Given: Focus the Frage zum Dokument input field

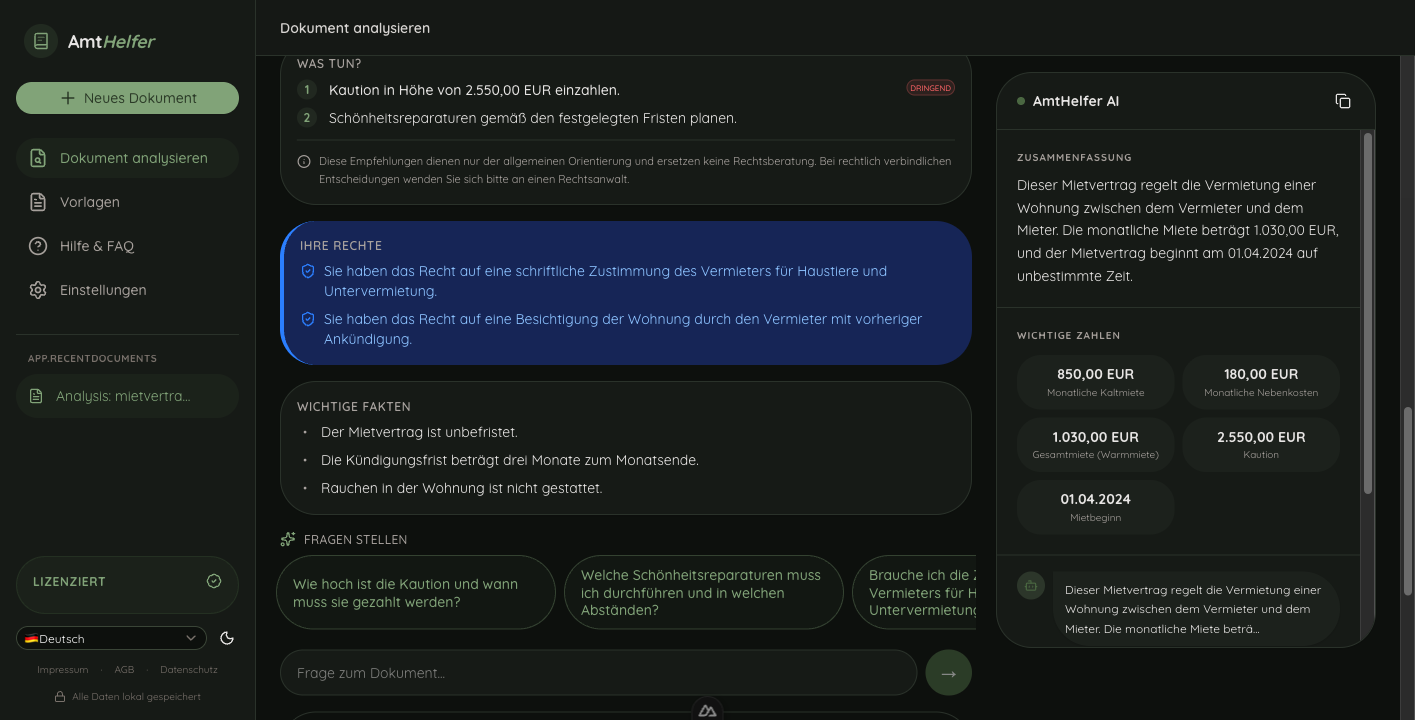Looking at the screenshot, I should click(598, 673).
